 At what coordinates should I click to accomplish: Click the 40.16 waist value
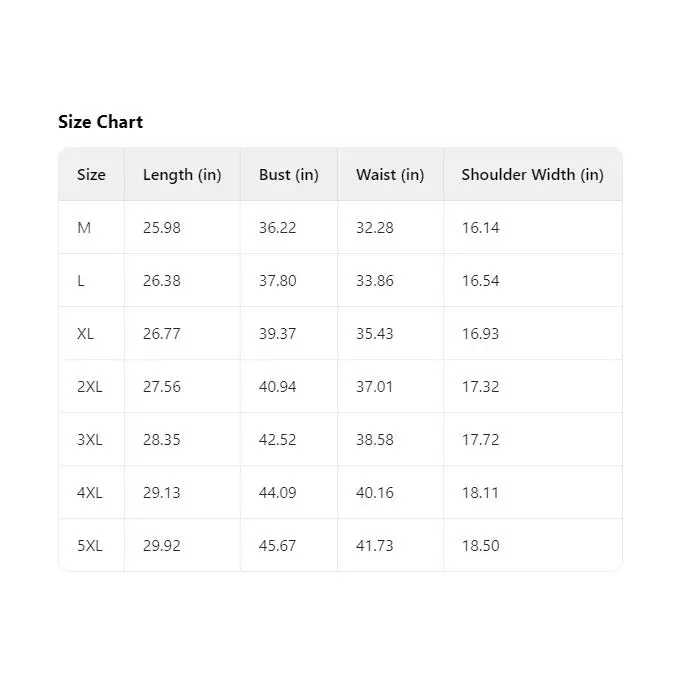374,492
